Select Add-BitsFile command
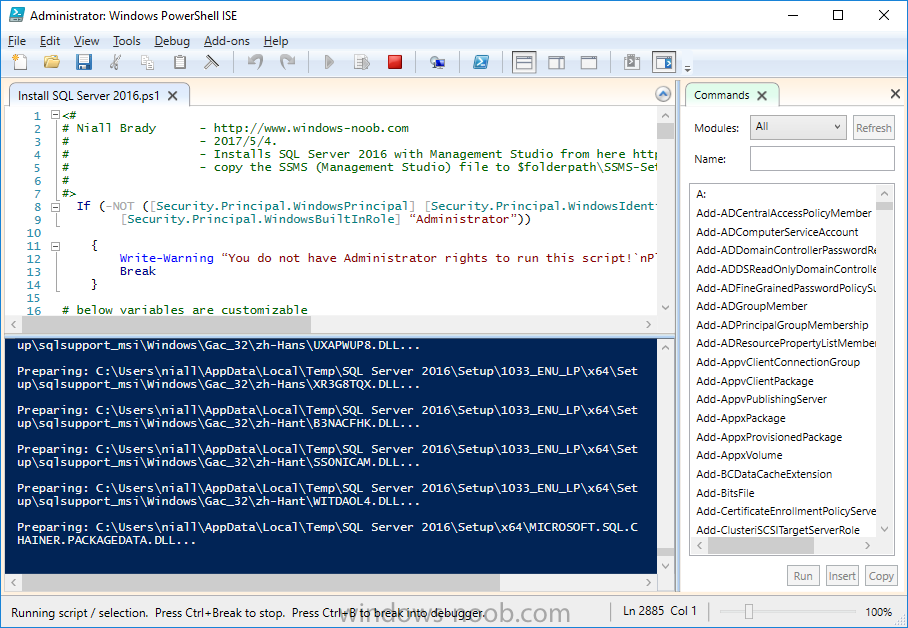The height and width of the screenshot is (628, 908). 725,493
